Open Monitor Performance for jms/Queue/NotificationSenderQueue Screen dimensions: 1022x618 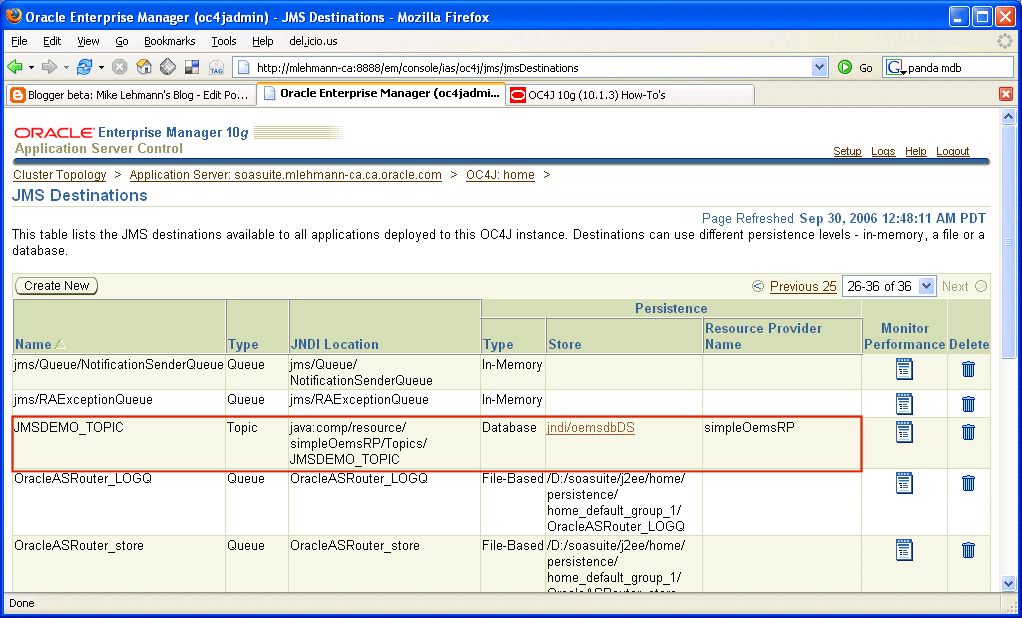(x=904, y=369)
